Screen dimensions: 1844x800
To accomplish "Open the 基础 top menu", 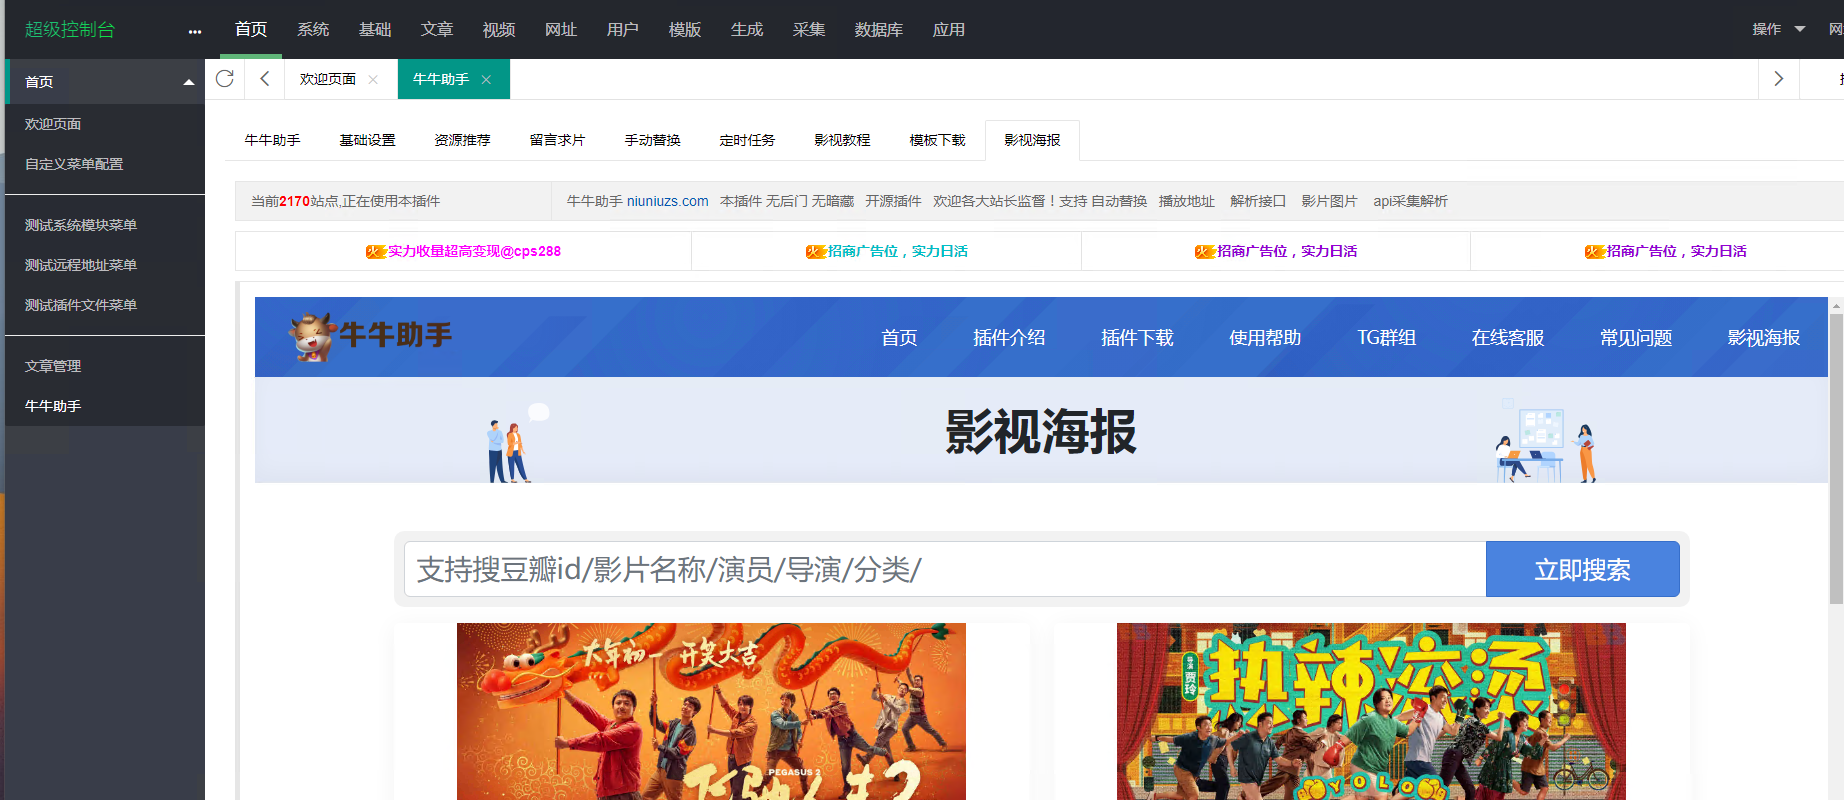I will (375, 29).
